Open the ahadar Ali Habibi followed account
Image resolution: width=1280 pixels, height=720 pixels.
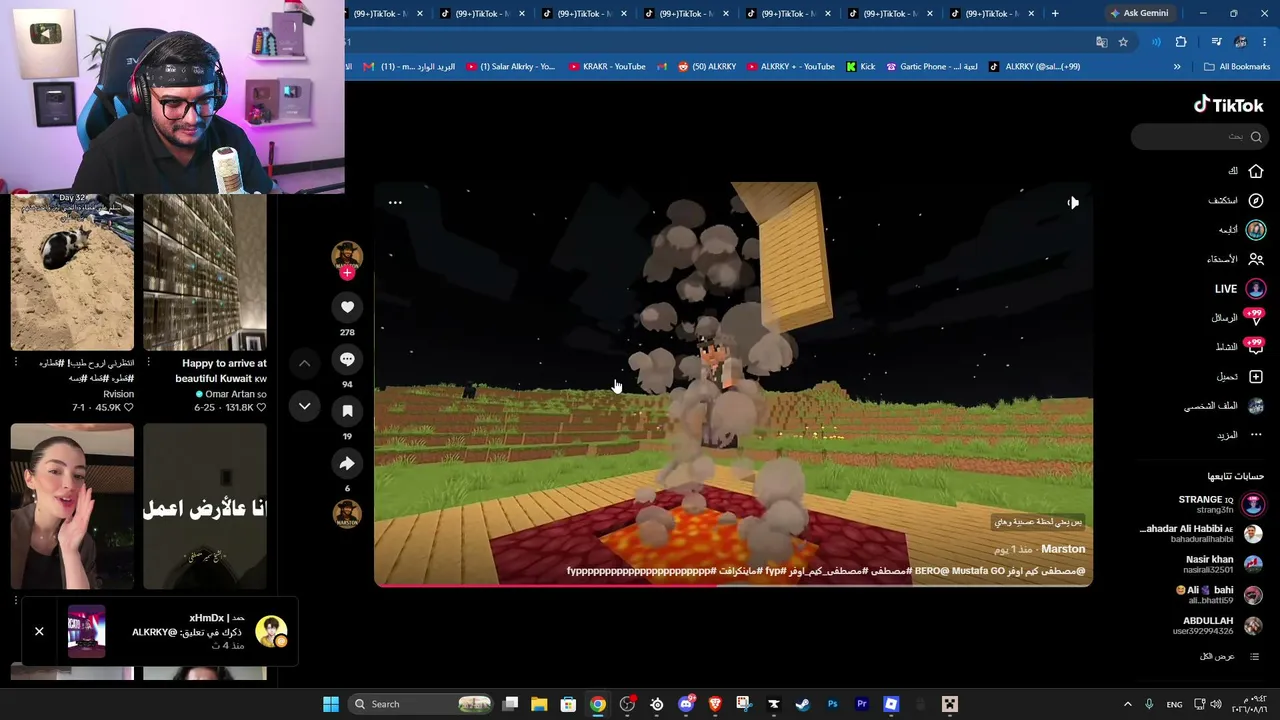pyautogui.click(x=1201, y=534)
